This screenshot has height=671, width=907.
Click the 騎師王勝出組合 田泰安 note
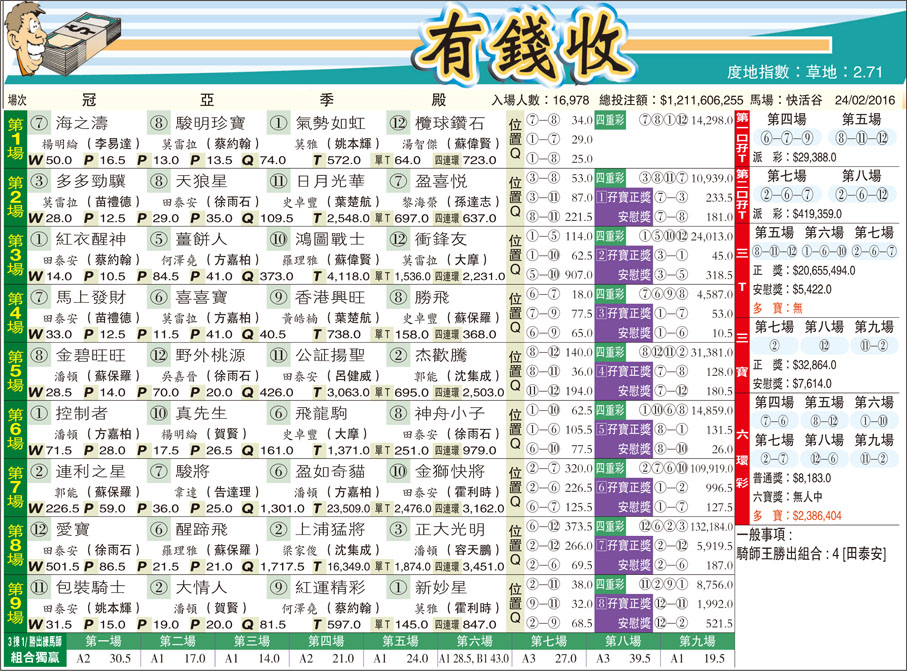[811, 554]
